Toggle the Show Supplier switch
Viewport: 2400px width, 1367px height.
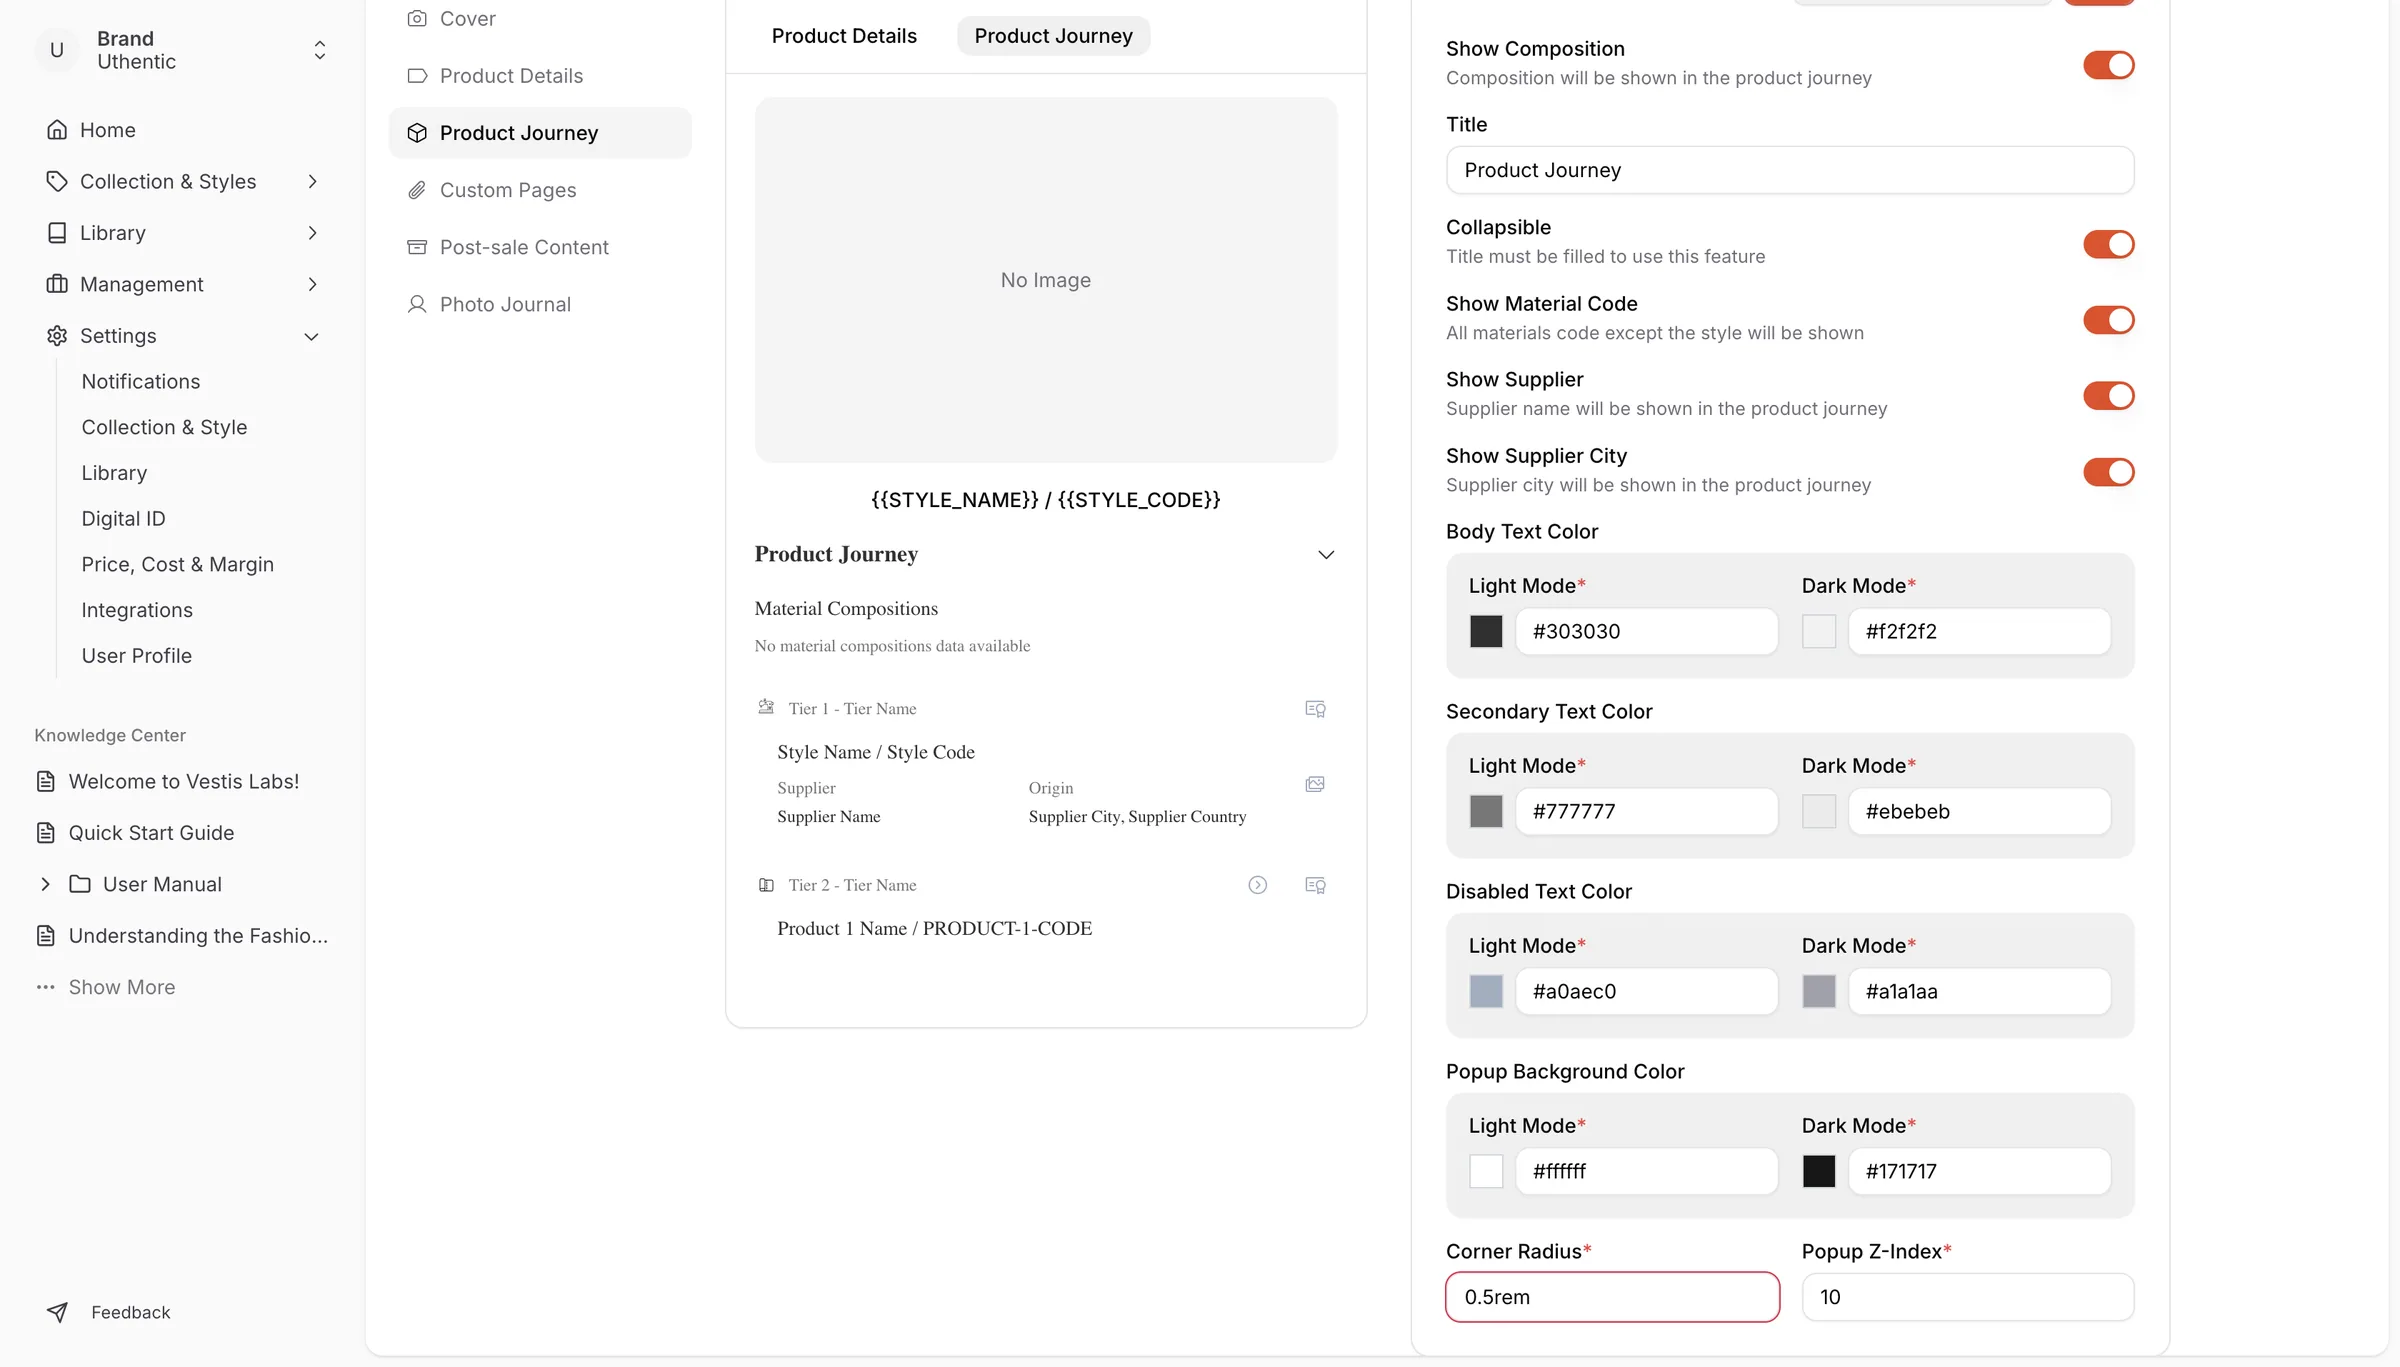point(2109,396)
